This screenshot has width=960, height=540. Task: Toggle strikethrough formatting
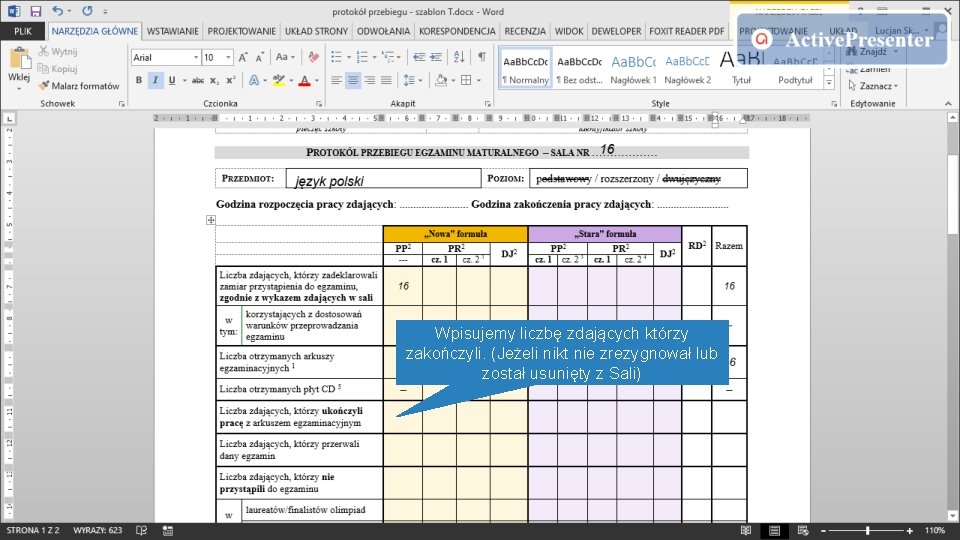(x=198, y=80)
